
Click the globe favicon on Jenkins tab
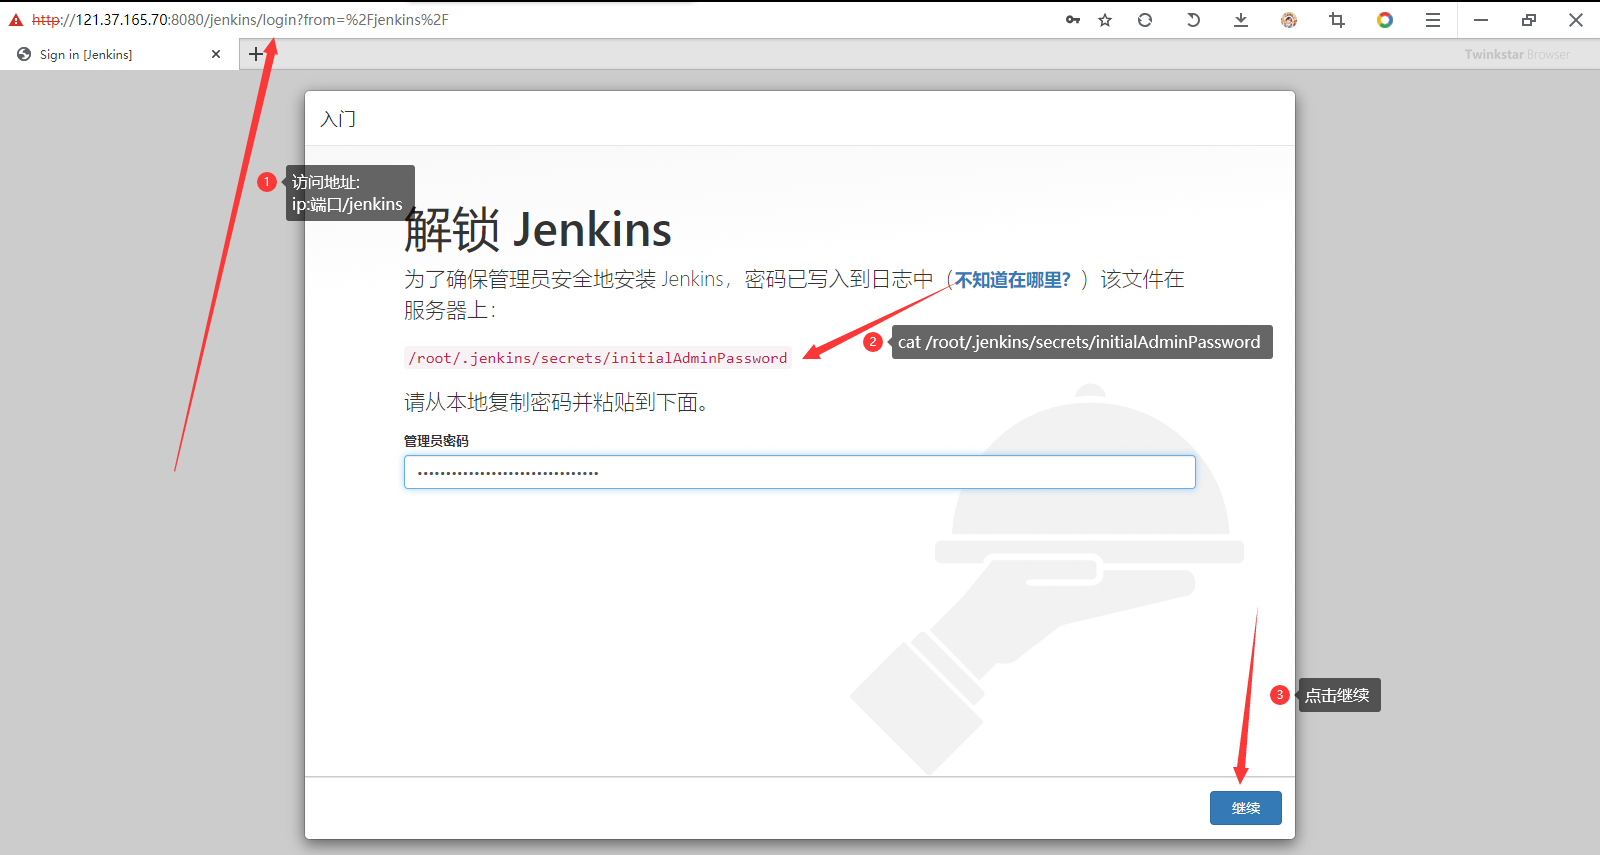click(x=24, y=54)
